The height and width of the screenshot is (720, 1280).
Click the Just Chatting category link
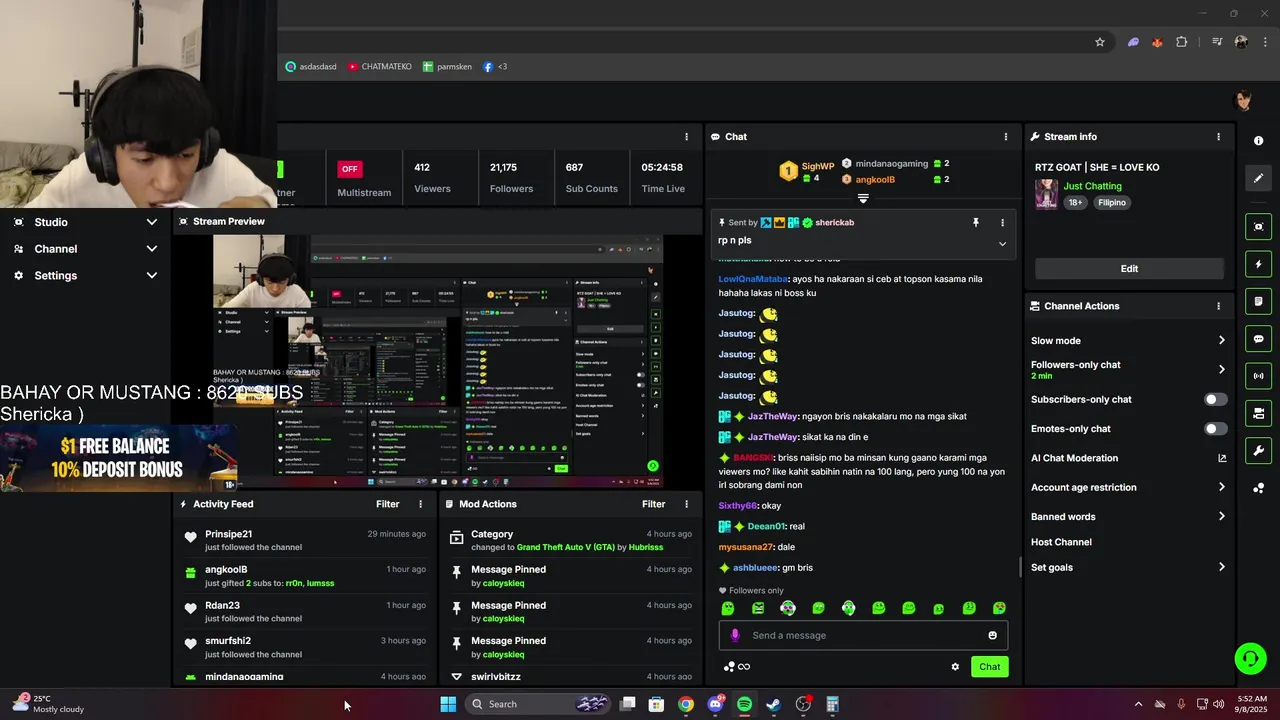[1092, 186]
